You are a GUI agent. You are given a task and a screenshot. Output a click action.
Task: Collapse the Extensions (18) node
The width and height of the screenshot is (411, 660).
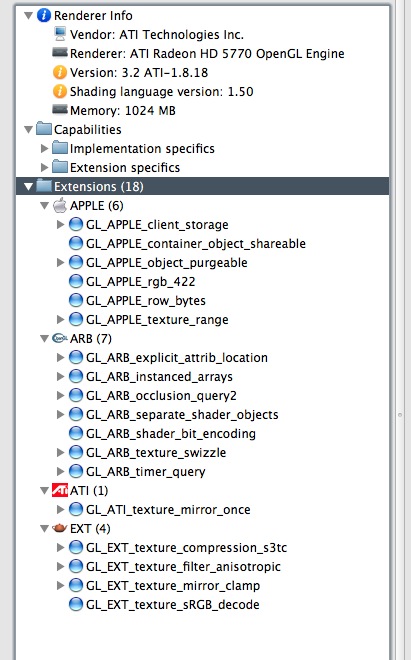(x=29, y=186)
